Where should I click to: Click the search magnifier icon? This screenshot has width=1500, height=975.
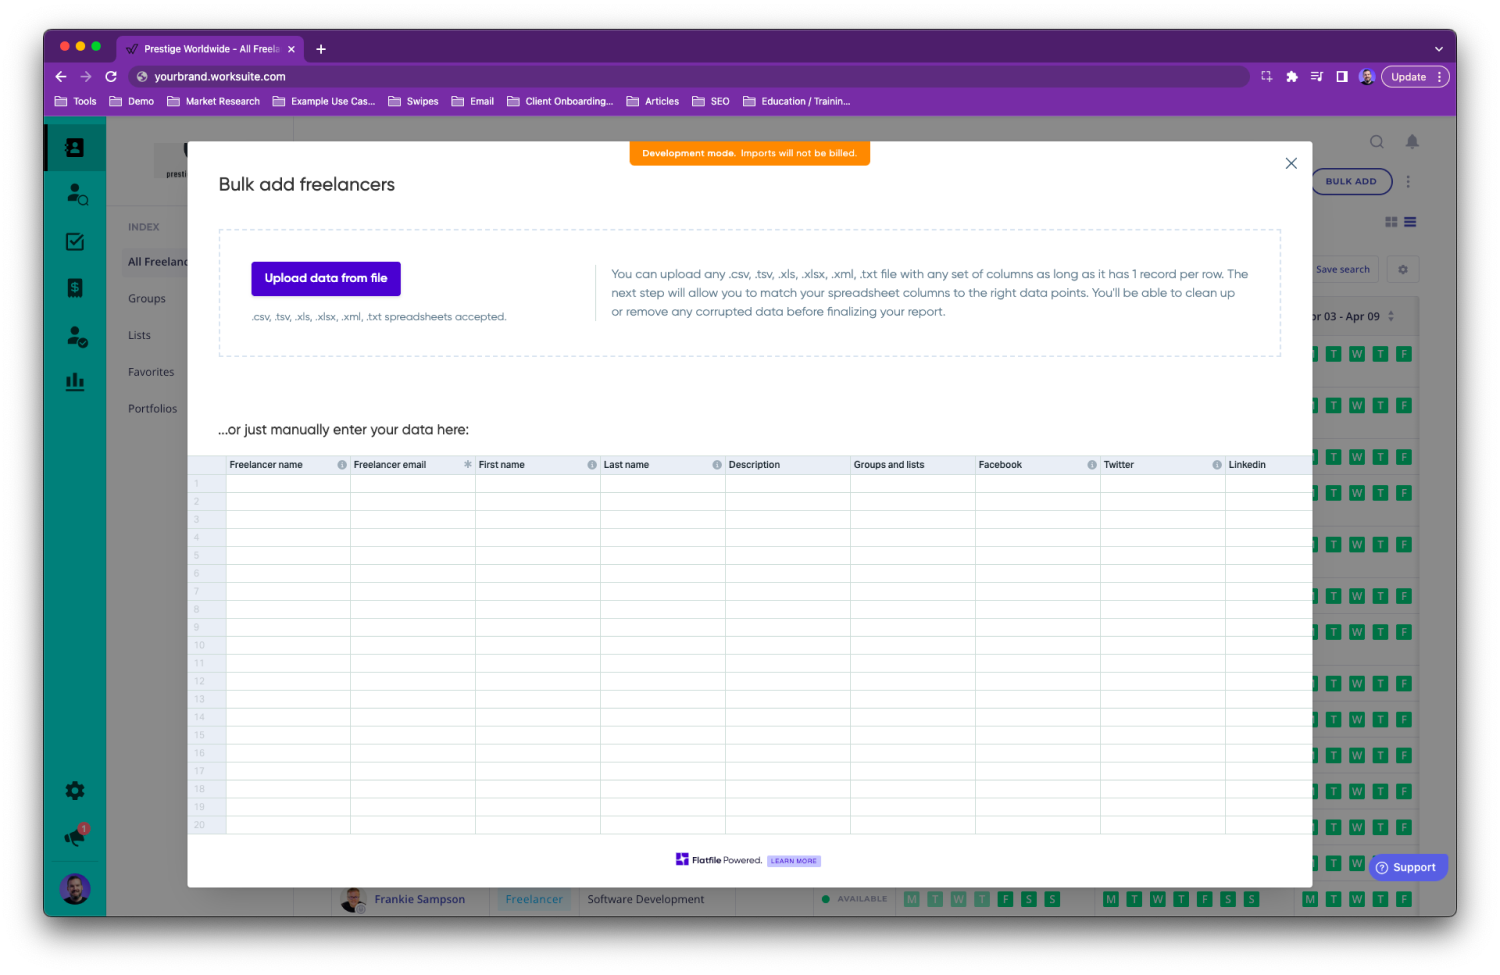[1377, 142]
